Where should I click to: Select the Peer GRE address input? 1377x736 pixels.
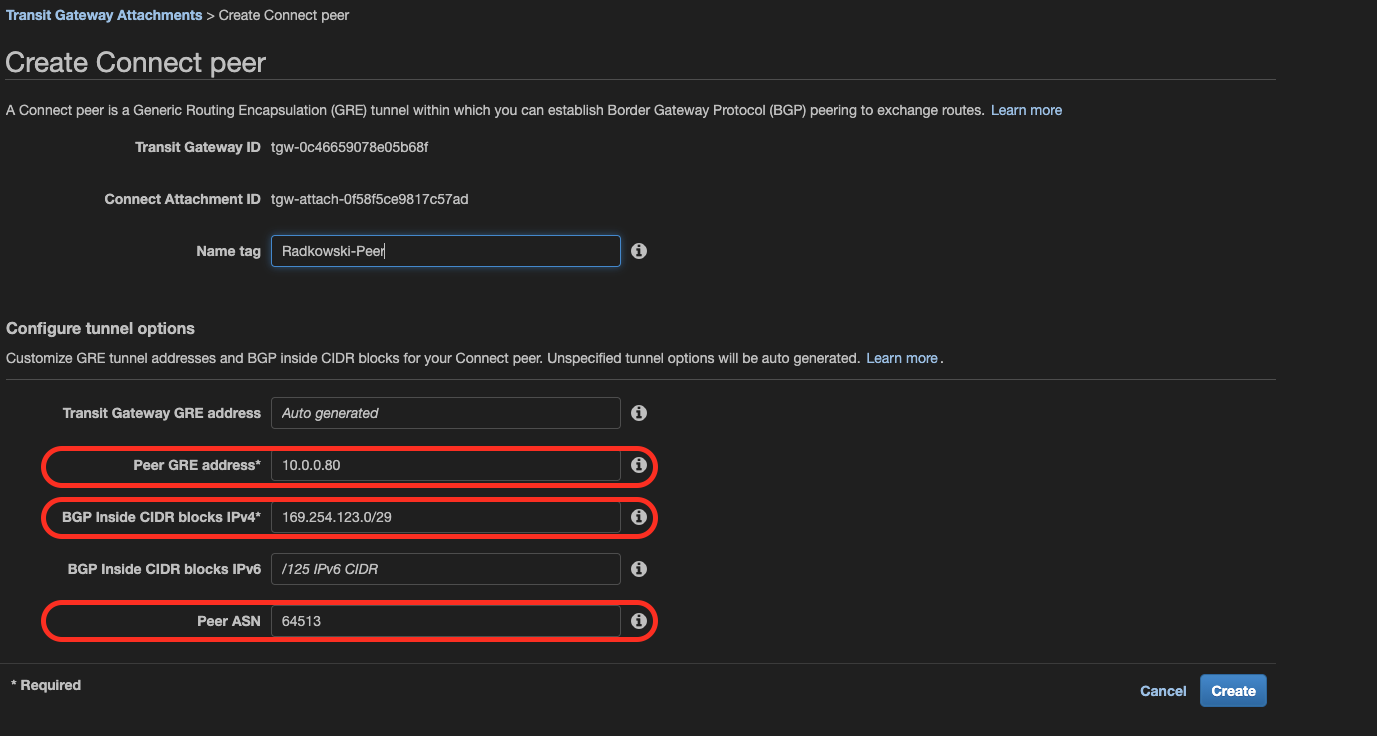coord(446,465)
